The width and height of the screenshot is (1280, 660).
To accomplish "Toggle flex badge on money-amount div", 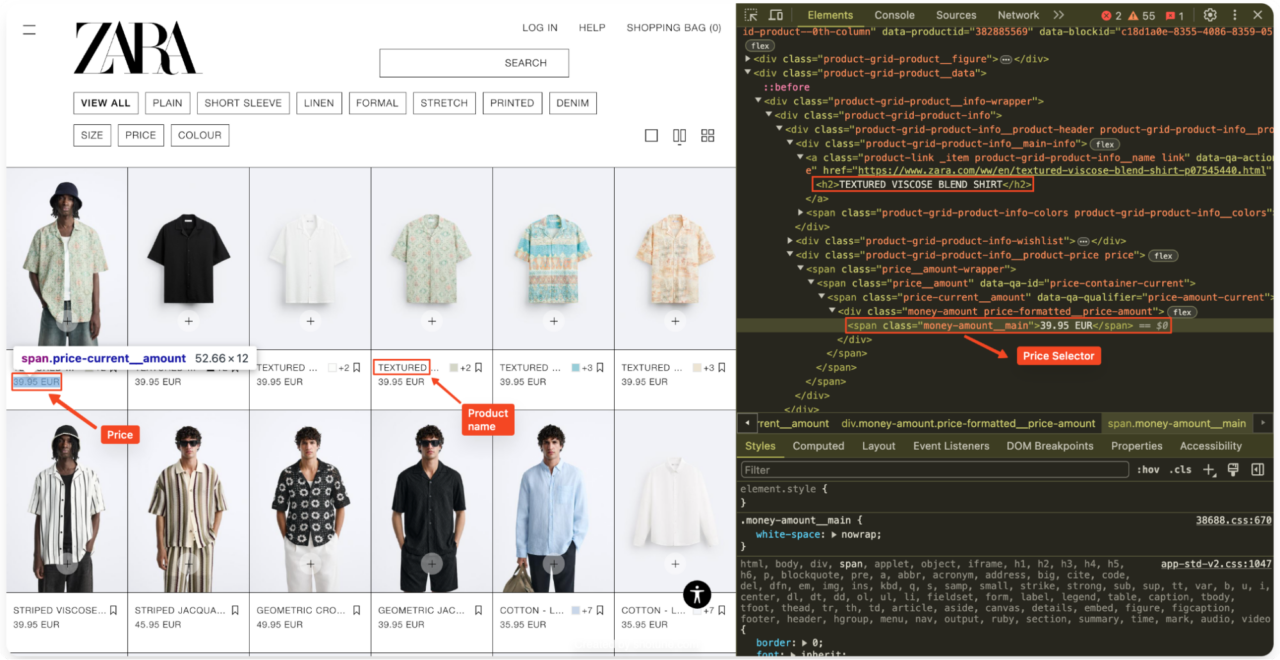I will (1183, 312).
